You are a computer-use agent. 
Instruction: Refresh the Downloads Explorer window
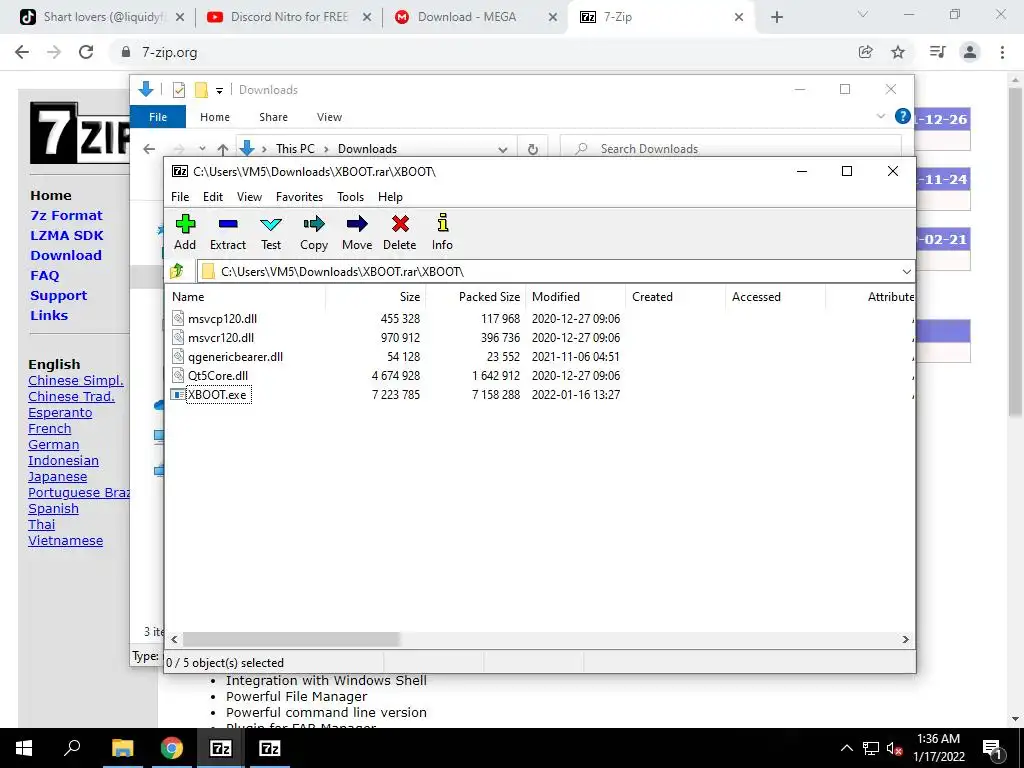(533, 150)
